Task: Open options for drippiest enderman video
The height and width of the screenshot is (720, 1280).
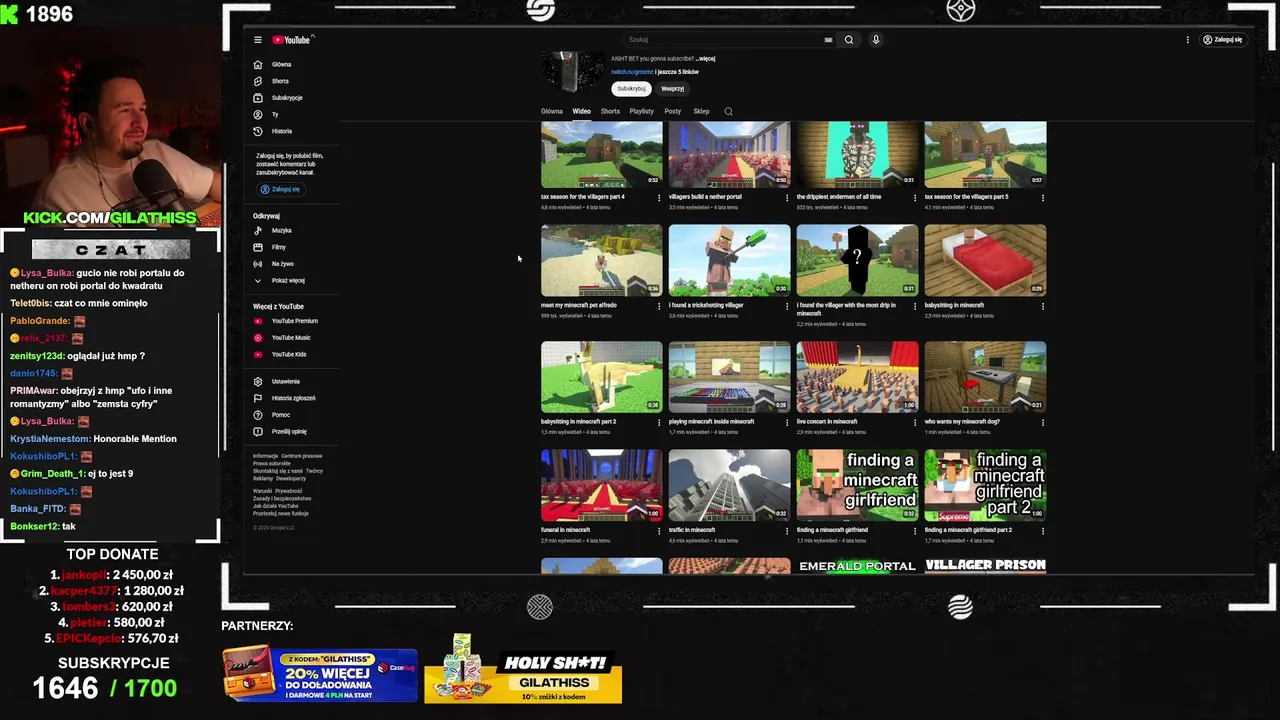Action: (x=915, y=198)
